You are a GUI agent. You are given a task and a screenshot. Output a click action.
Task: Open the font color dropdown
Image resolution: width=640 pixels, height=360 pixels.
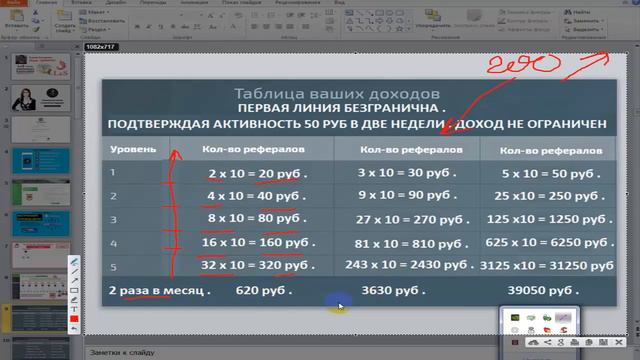[234, 27]
